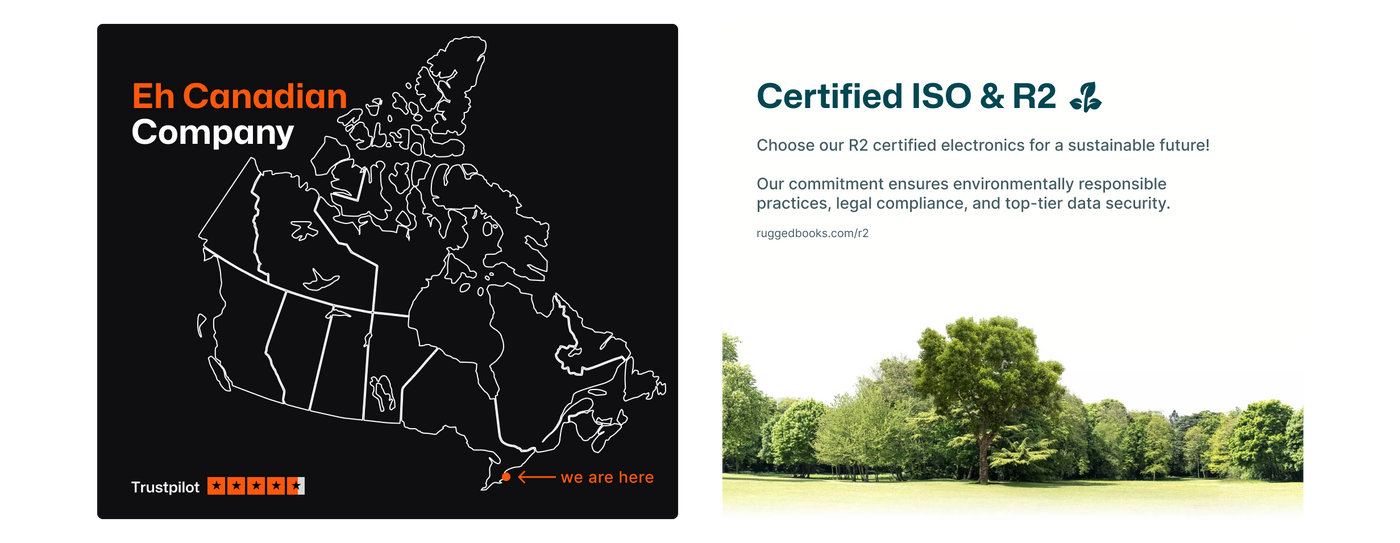Click the orange arrow pointing at the dot
Screen dimensions: 1400x543
(x=536, y=477)
